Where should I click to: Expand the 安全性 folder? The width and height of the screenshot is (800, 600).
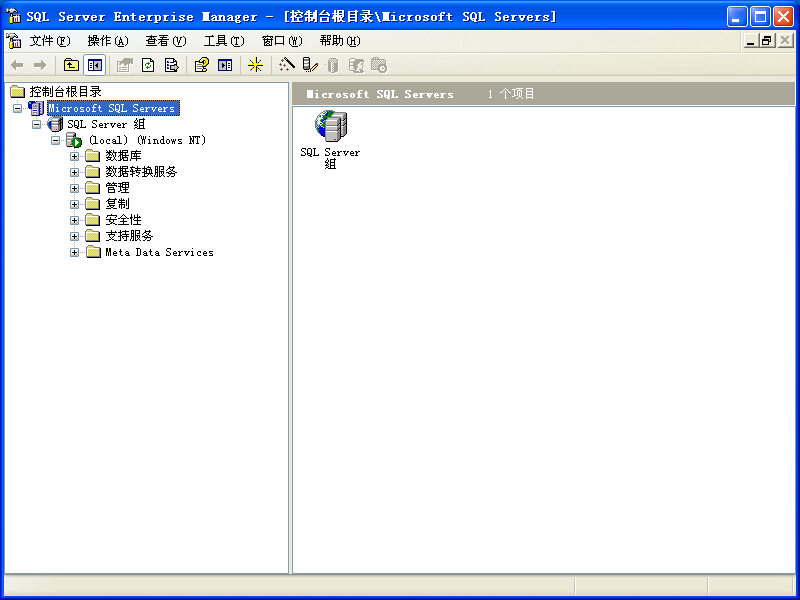click(x=74, y=220)
